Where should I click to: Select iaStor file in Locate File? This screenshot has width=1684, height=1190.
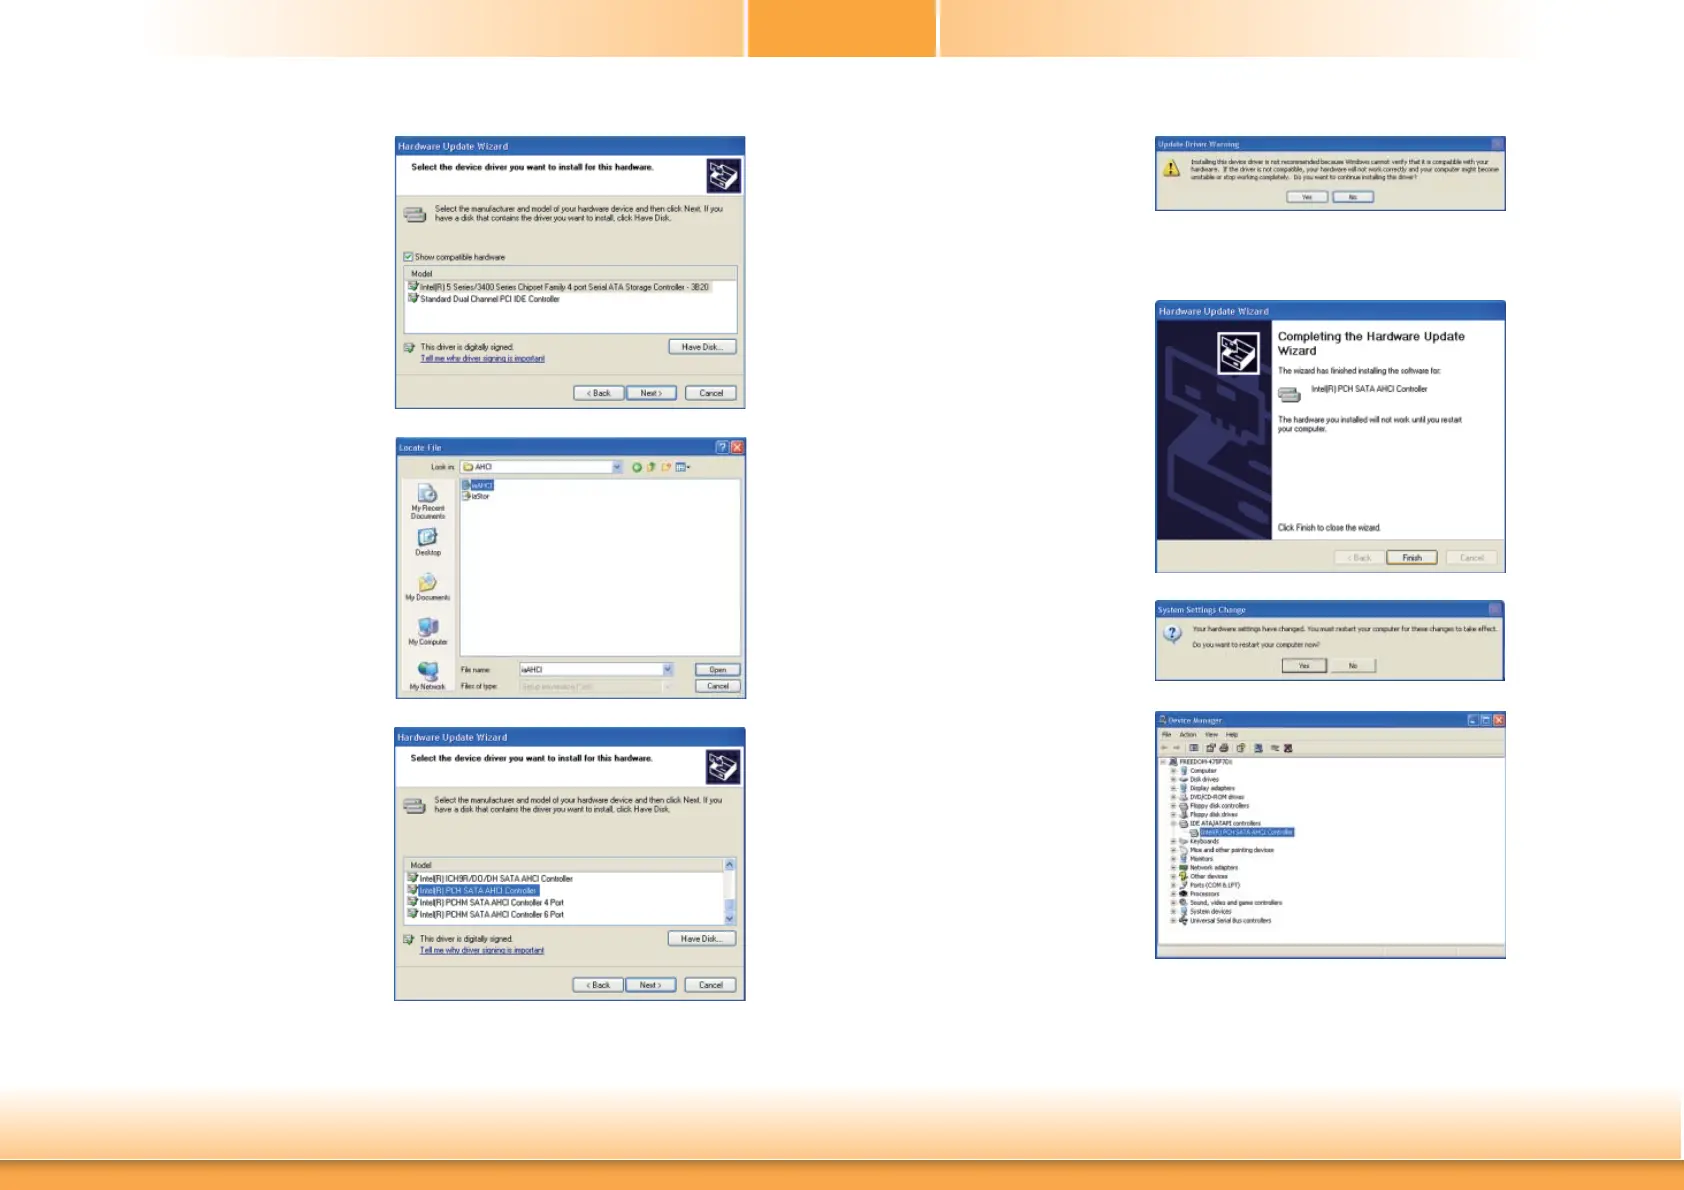[476, 497]
